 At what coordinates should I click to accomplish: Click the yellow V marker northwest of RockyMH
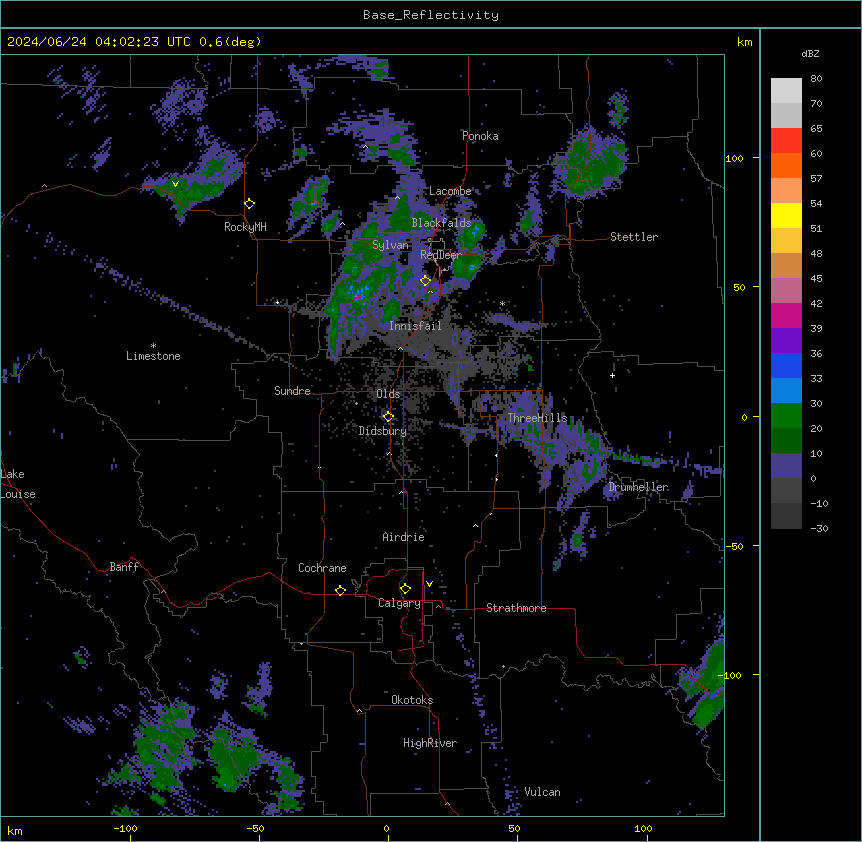tap(175, 184)
